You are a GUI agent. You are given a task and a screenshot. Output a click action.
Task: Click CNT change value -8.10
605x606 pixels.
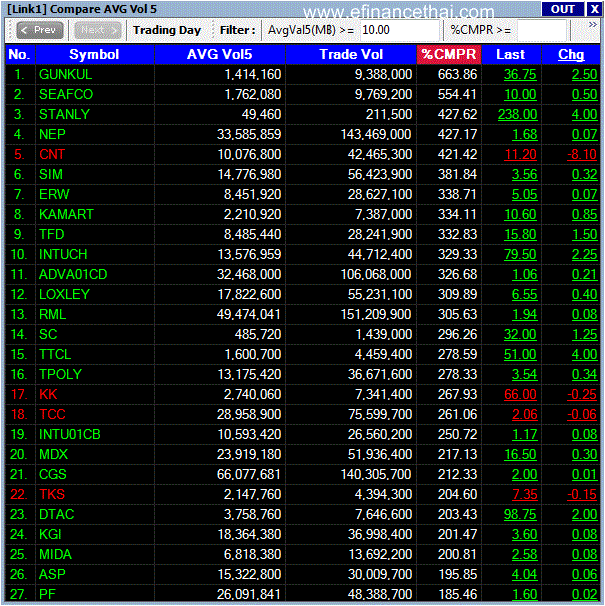[582, 154]
